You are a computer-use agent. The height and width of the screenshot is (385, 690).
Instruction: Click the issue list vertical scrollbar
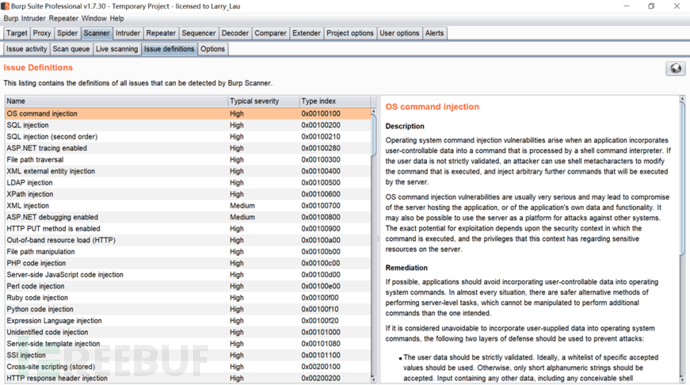(374, 136)
